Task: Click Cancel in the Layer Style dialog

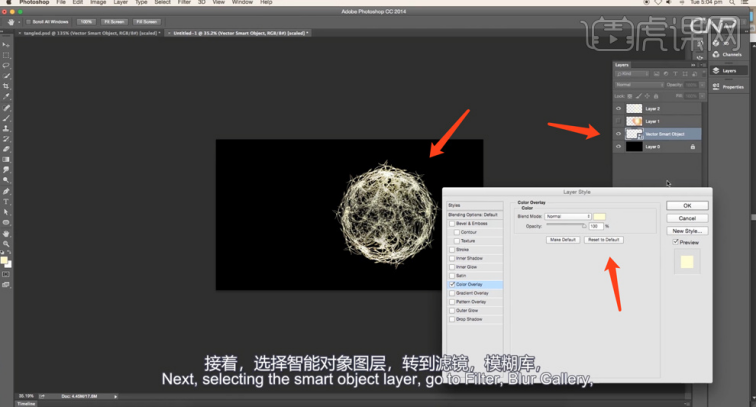Action: 687,218
